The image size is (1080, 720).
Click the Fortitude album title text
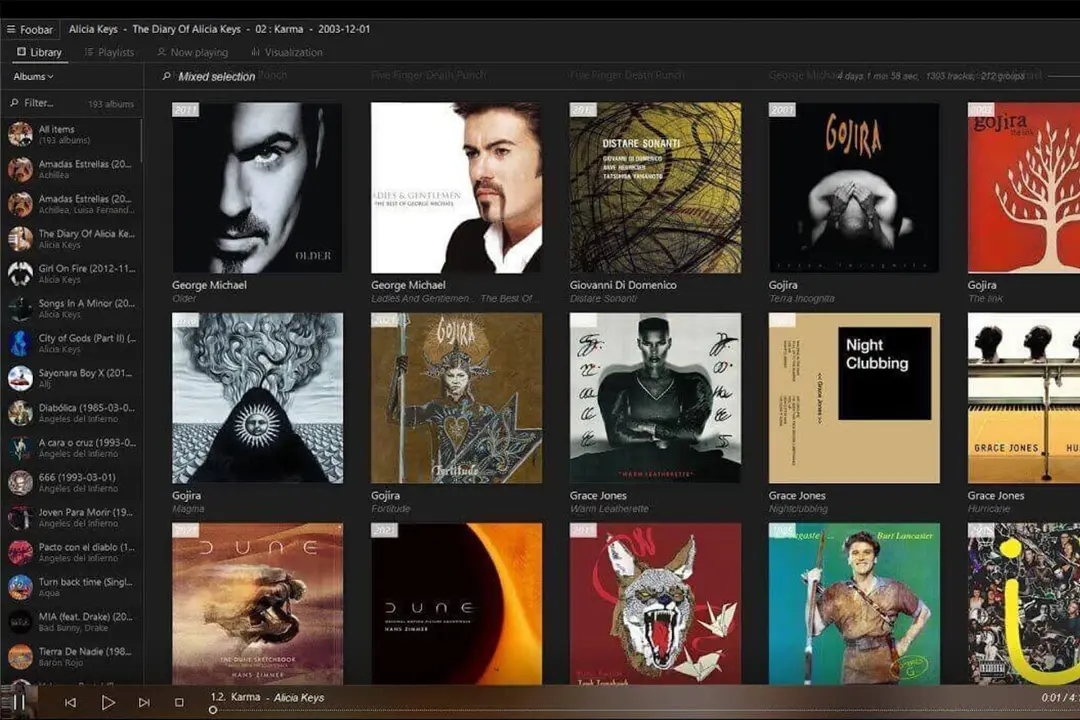tap(391, 508)
